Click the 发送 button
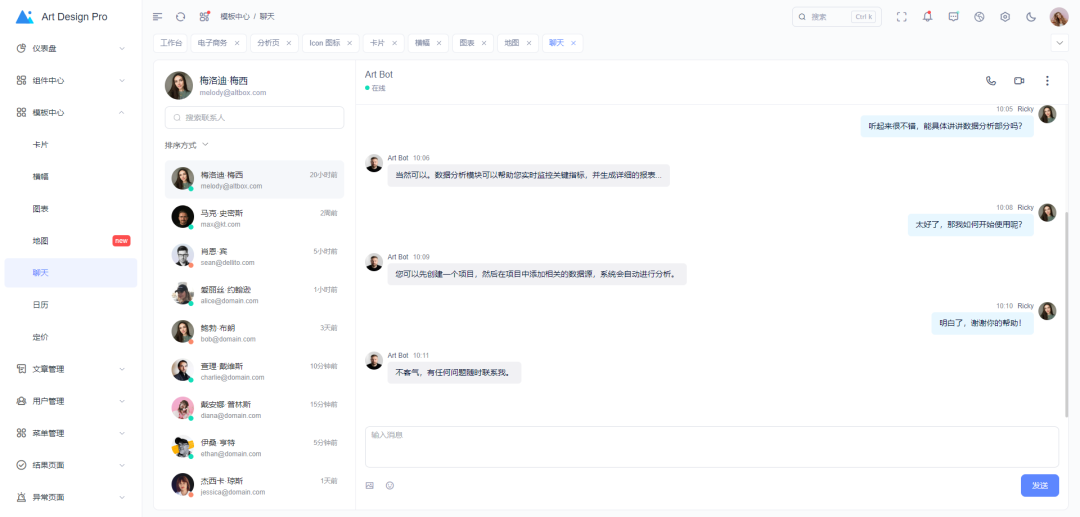This screenshot has height=517, width=1080. 1039,485
